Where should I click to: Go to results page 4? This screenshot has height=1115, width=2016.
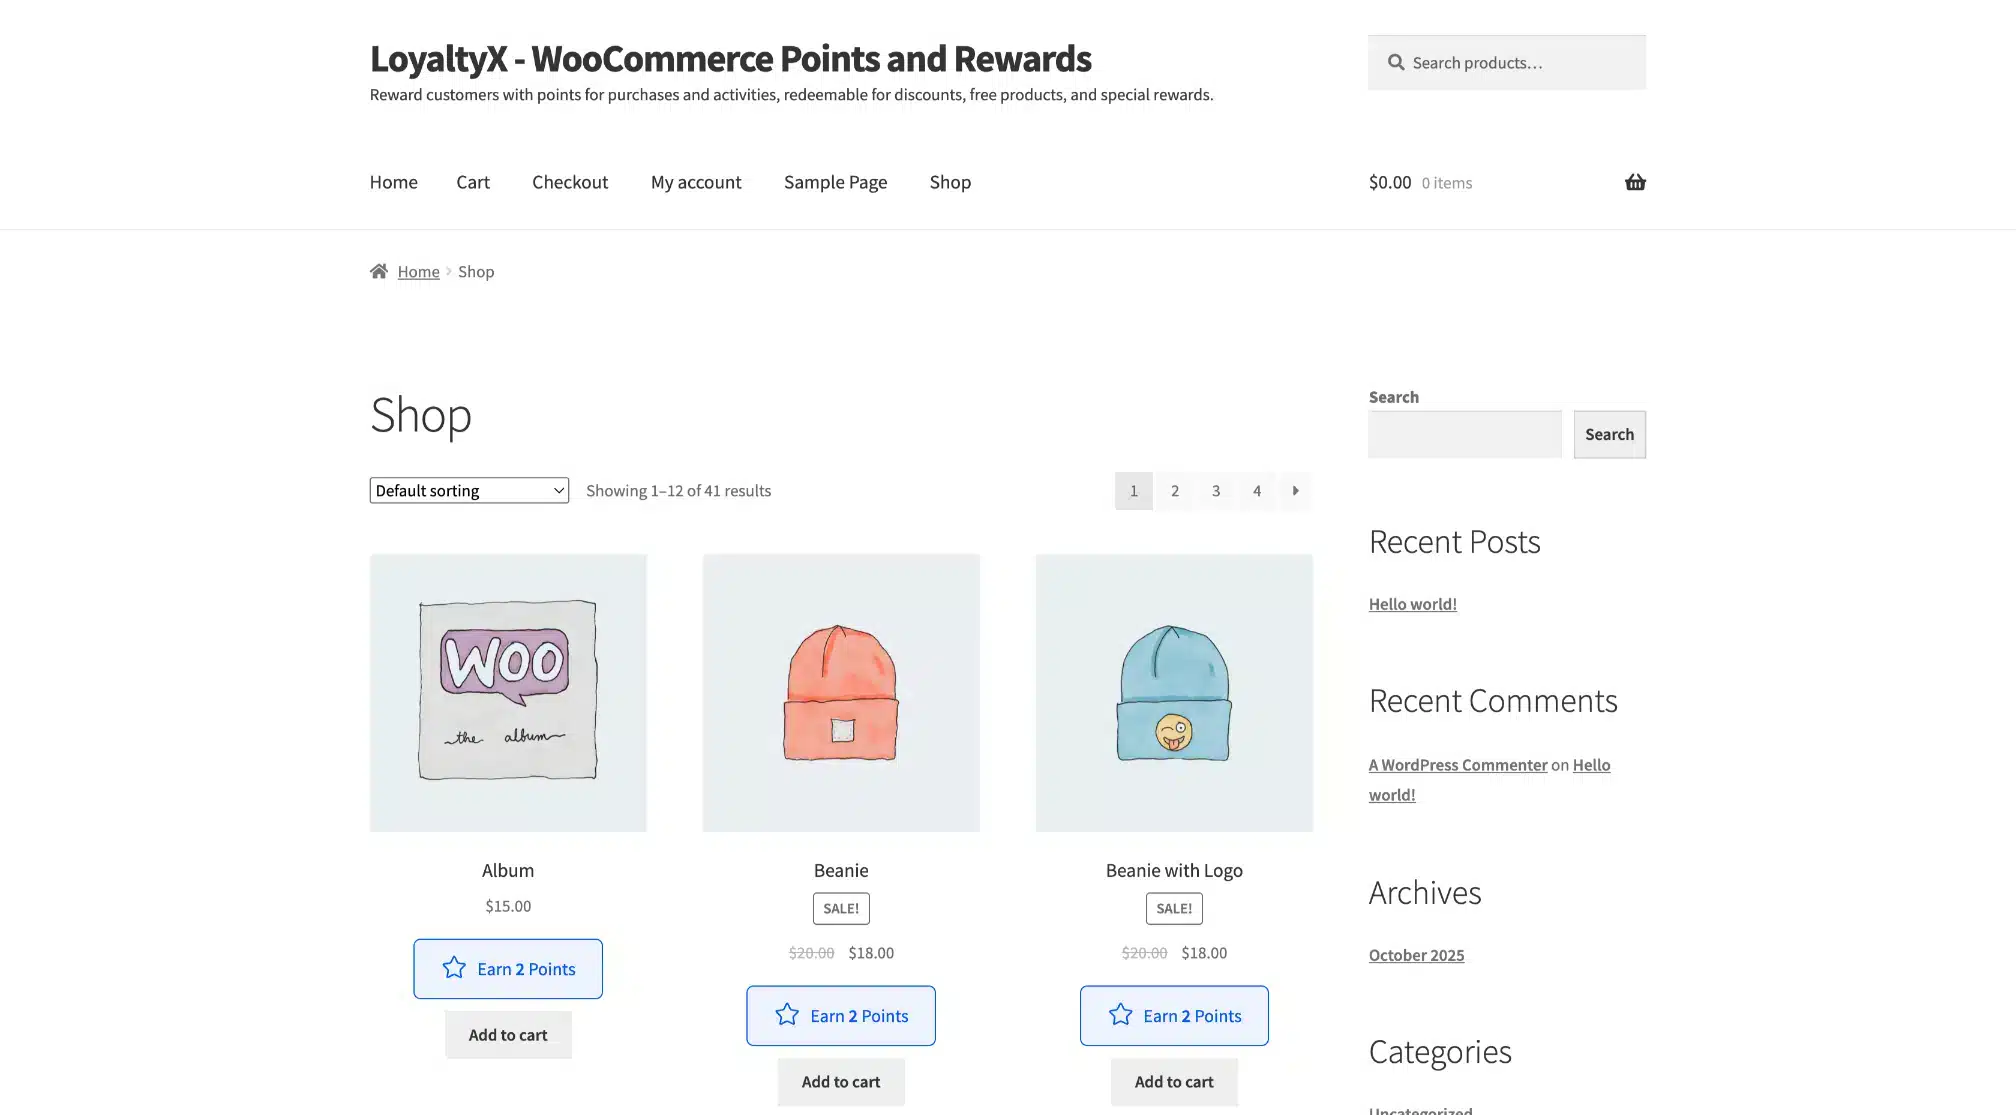coord(1257,491)
